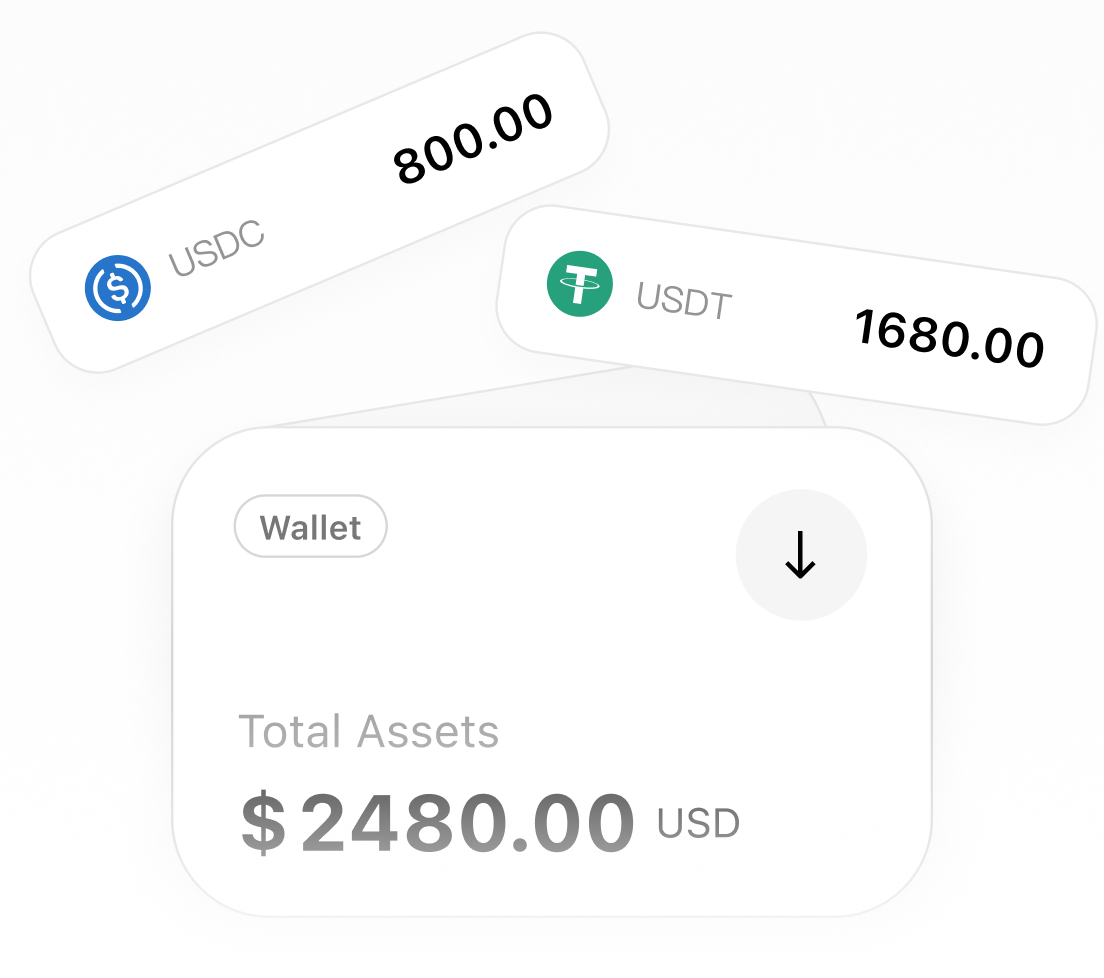The image size is (1104, 978).
Task: Select the USDC label text
Action: pos(216,248)
